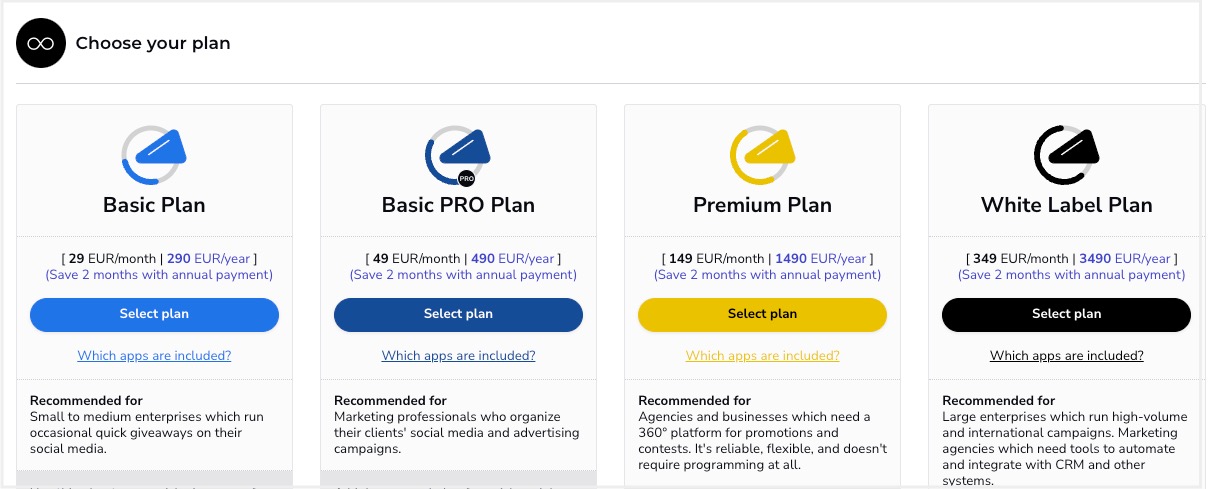Click the 490 EUR/year price
The height and width of the screenshot is (489, 1208).
tap(512, 259)
